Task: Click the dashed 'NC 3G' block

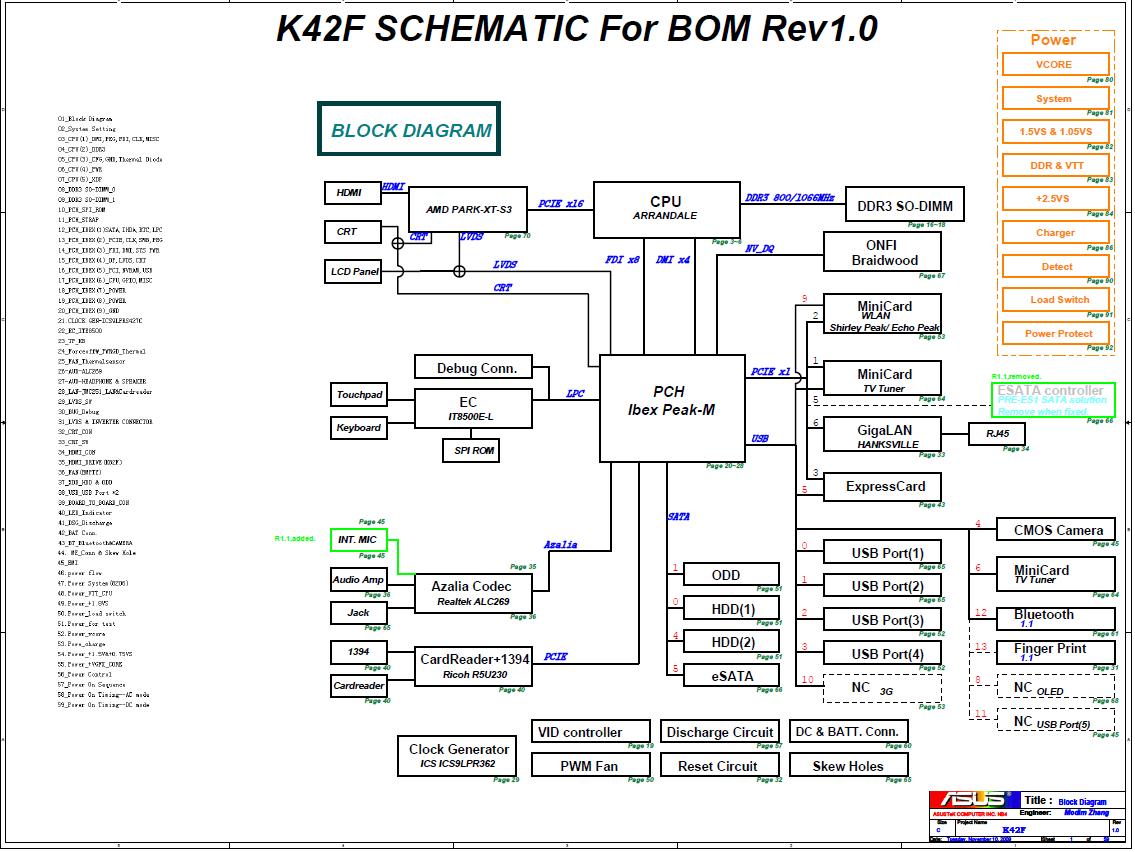Action: (x=882, y=688)
